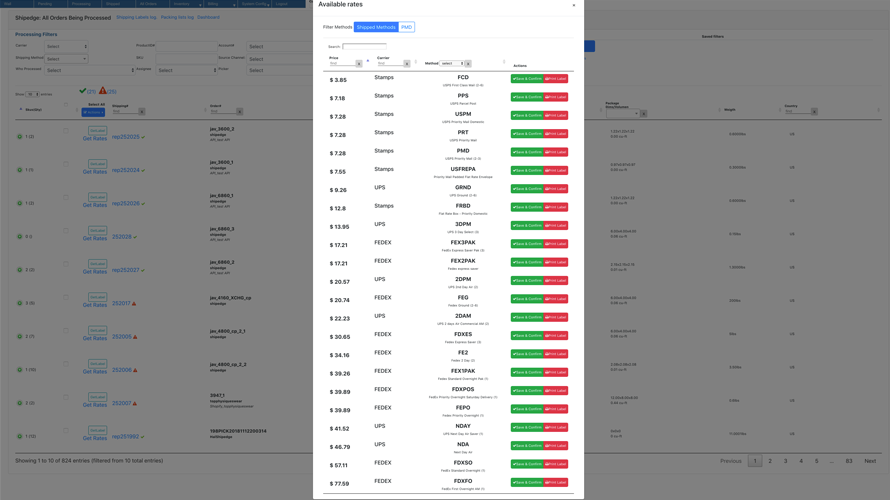Switch filter to PMD
The height and width of the screenshot is (500, 890).
point(406,27)
